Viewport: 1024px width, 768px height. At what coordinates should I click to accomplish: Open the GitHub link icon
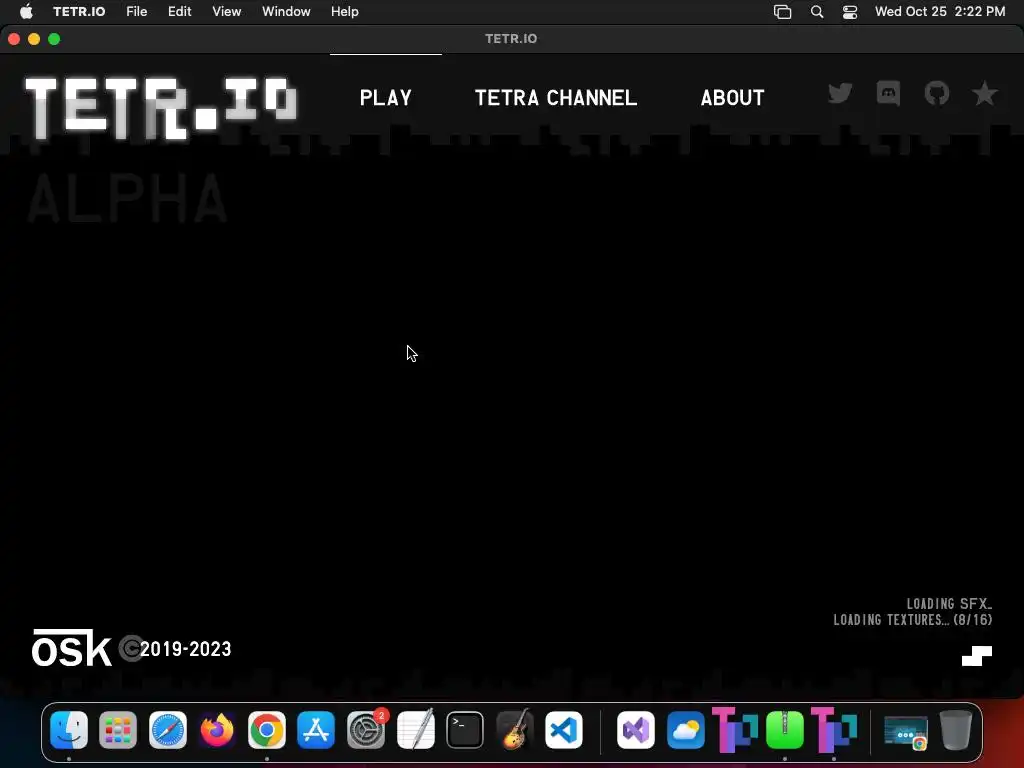pyautogui.click(x=936, y=93)
